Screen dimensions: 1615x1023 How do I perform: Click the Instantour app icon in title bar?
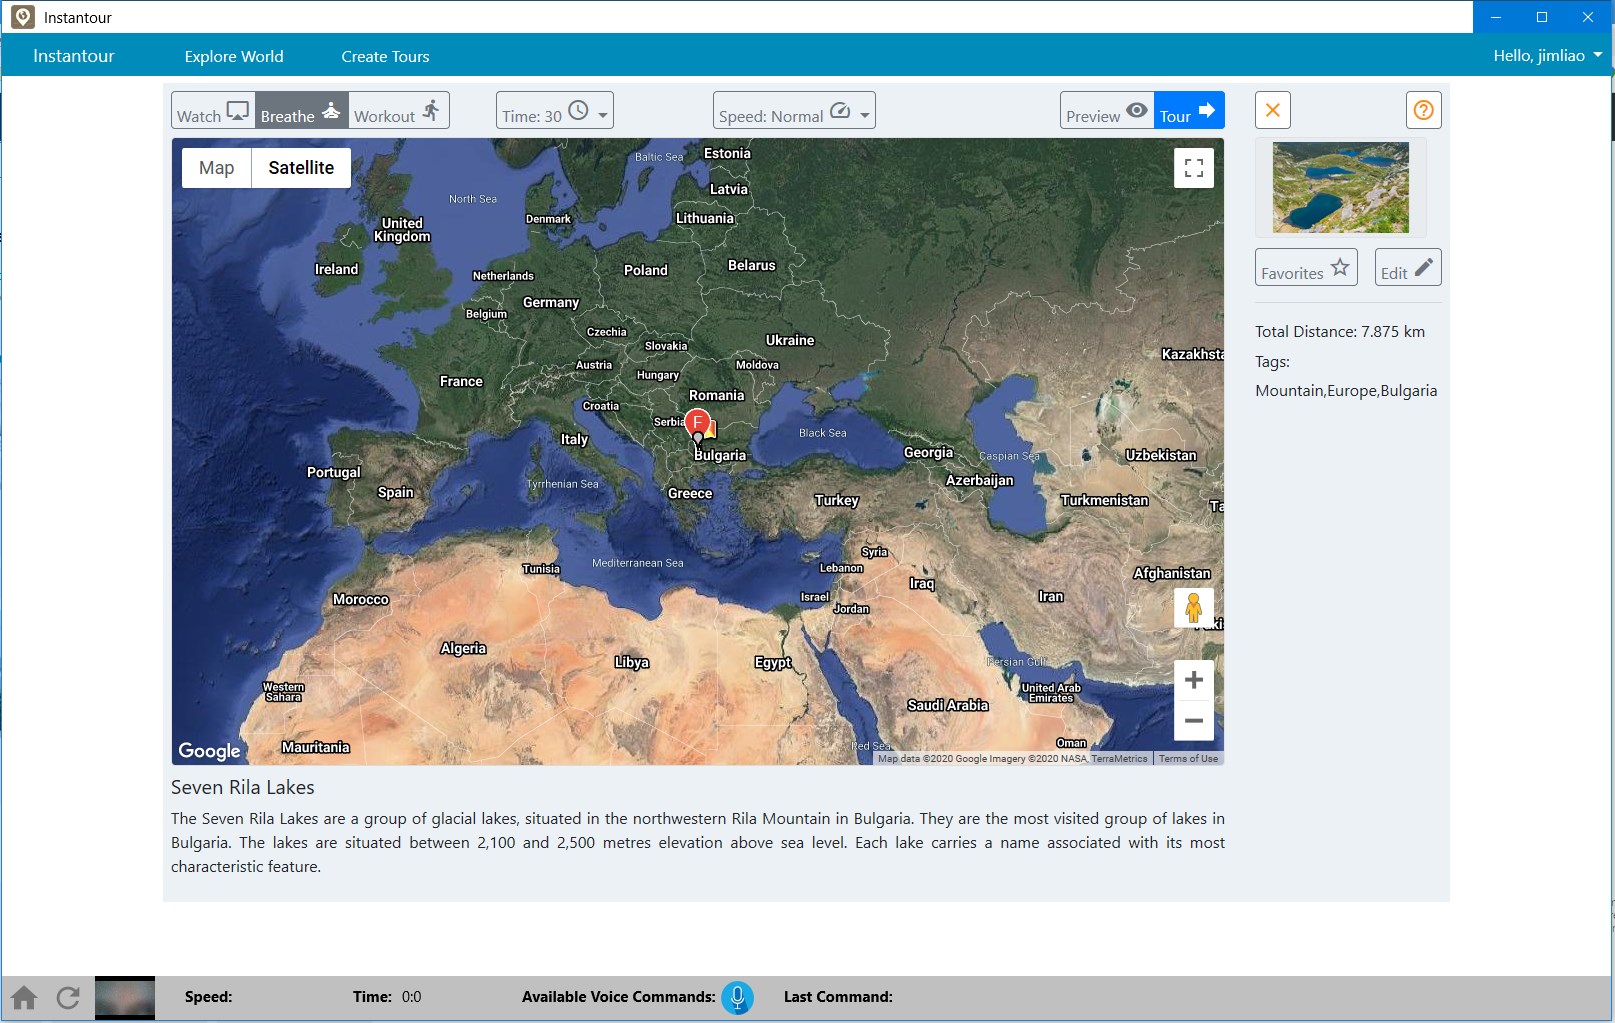(22, 17)
